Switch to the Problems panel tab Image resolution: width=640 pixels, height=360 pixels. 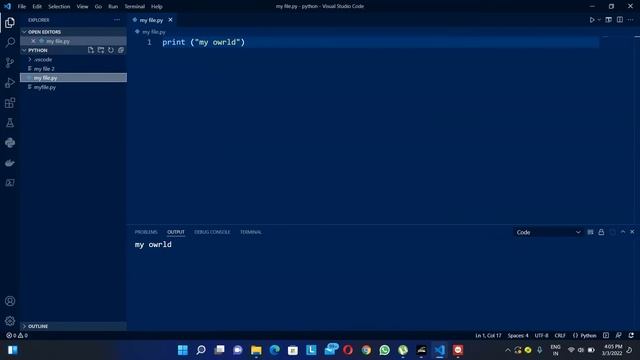pyautogui.click(x=146, y=232)
